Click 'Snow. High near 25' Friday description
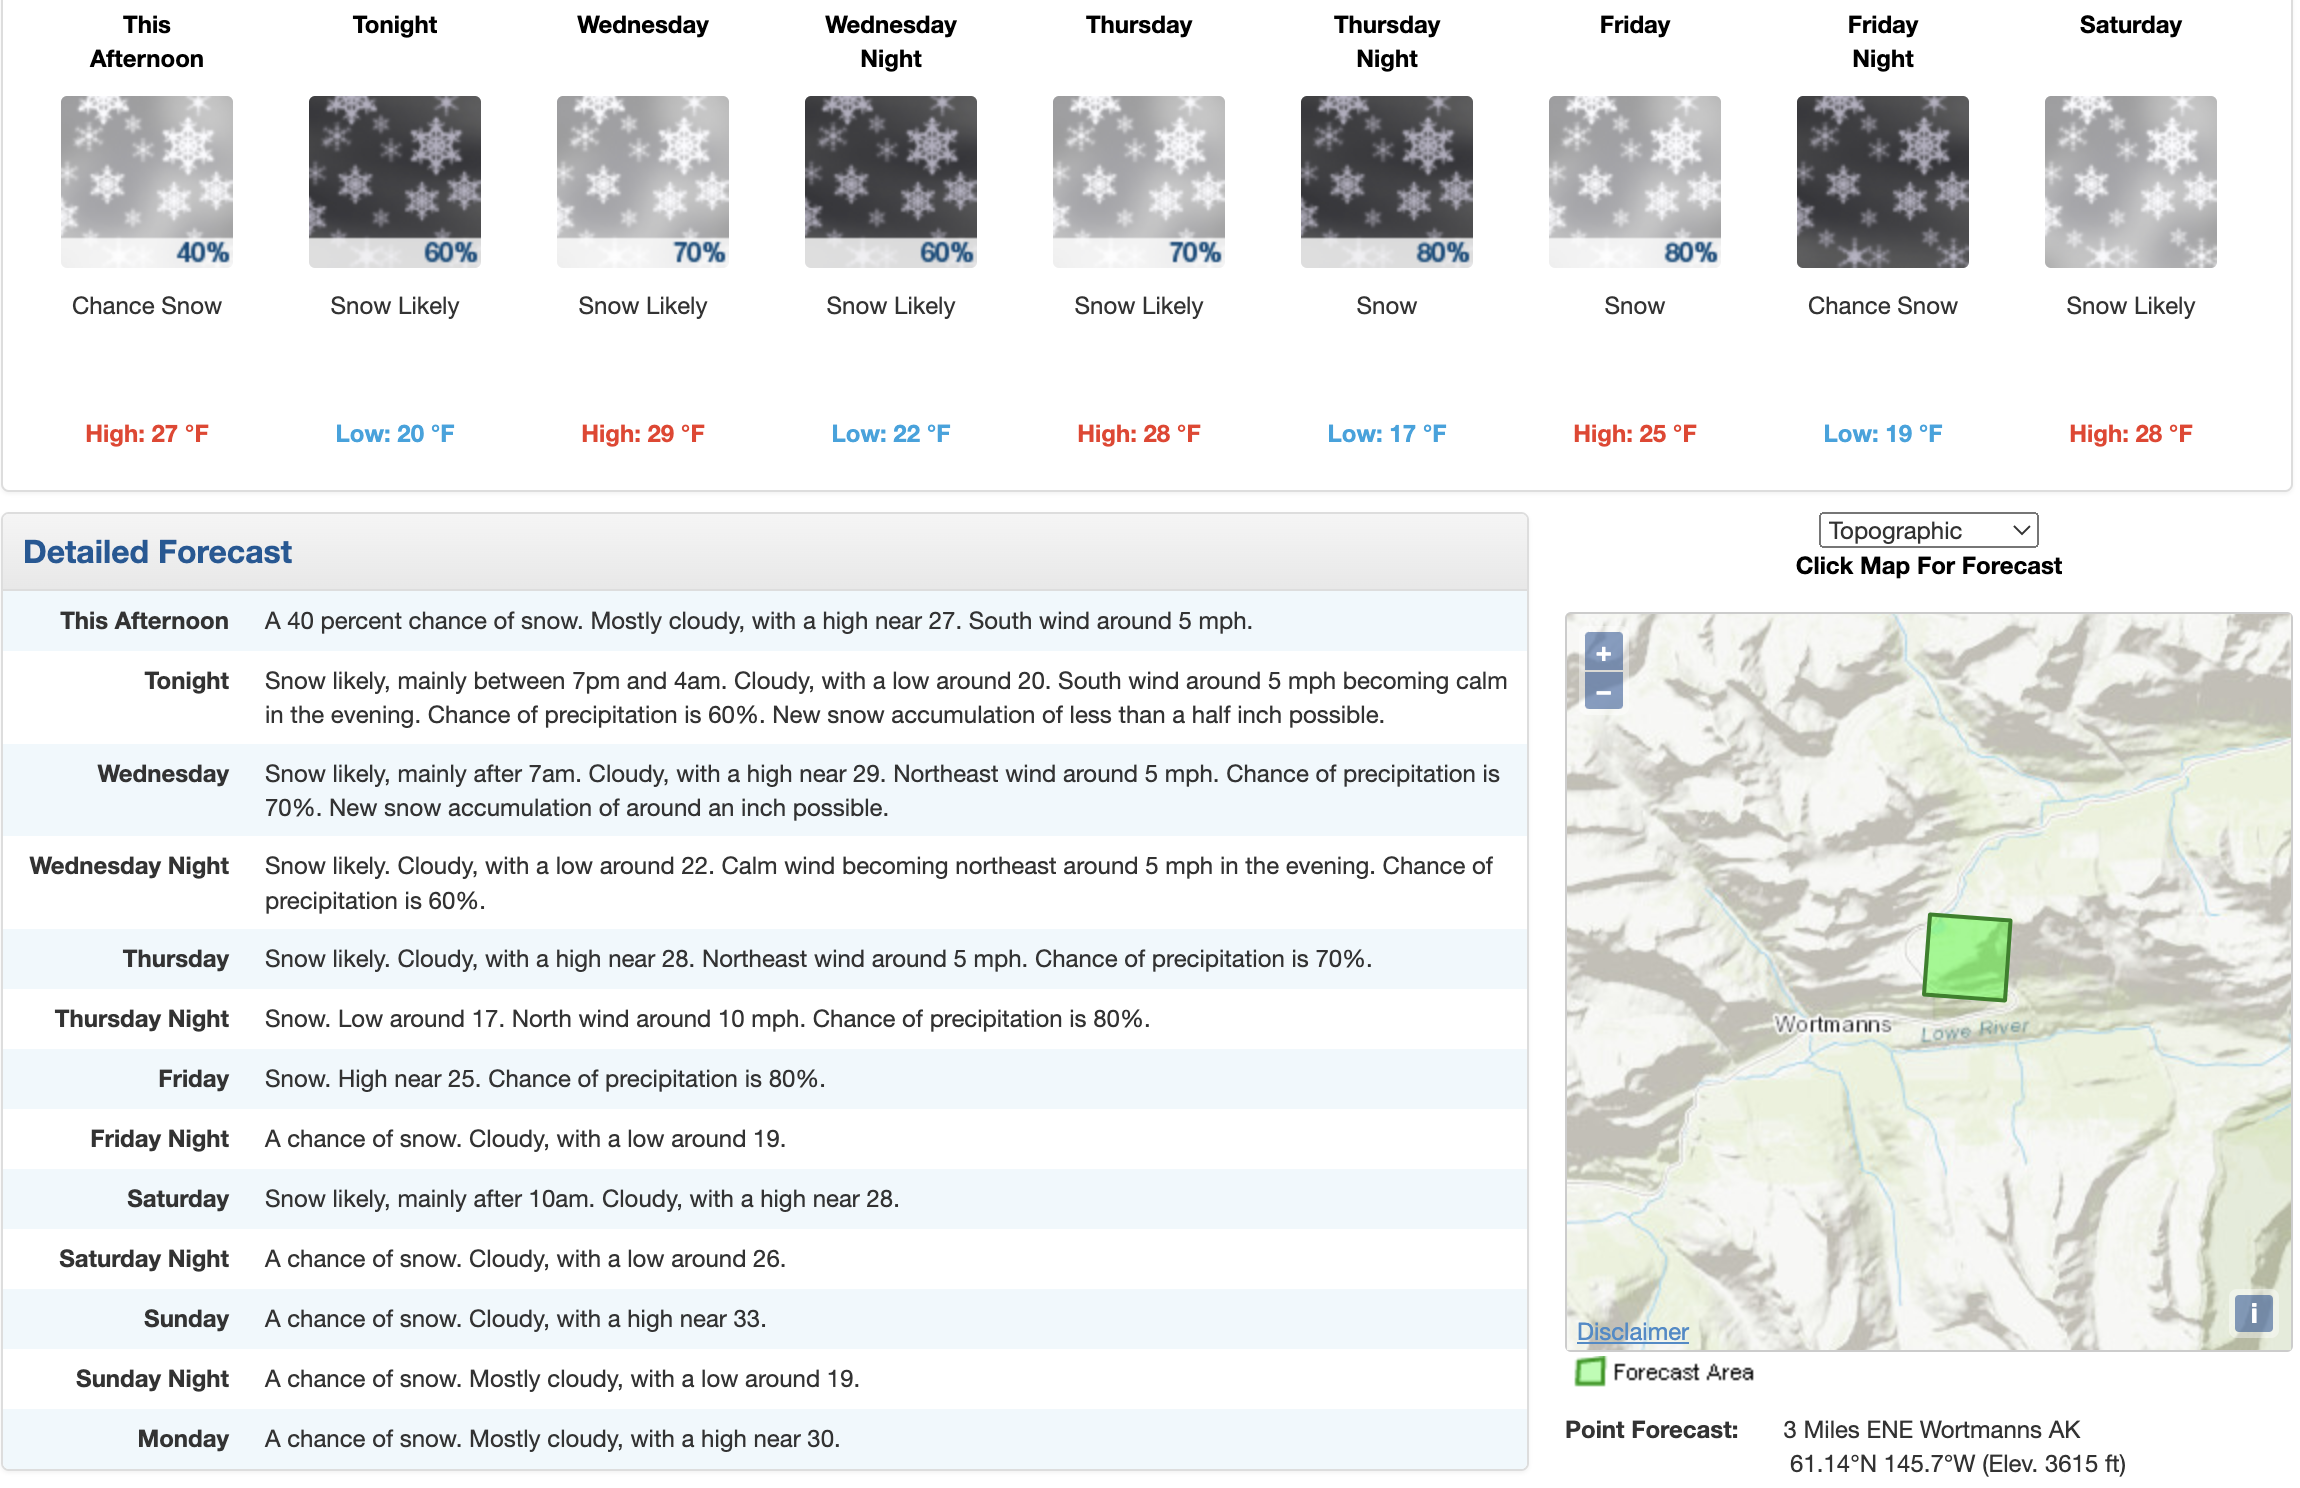The image size is (2300, 1488). (x=545, y=1079)
